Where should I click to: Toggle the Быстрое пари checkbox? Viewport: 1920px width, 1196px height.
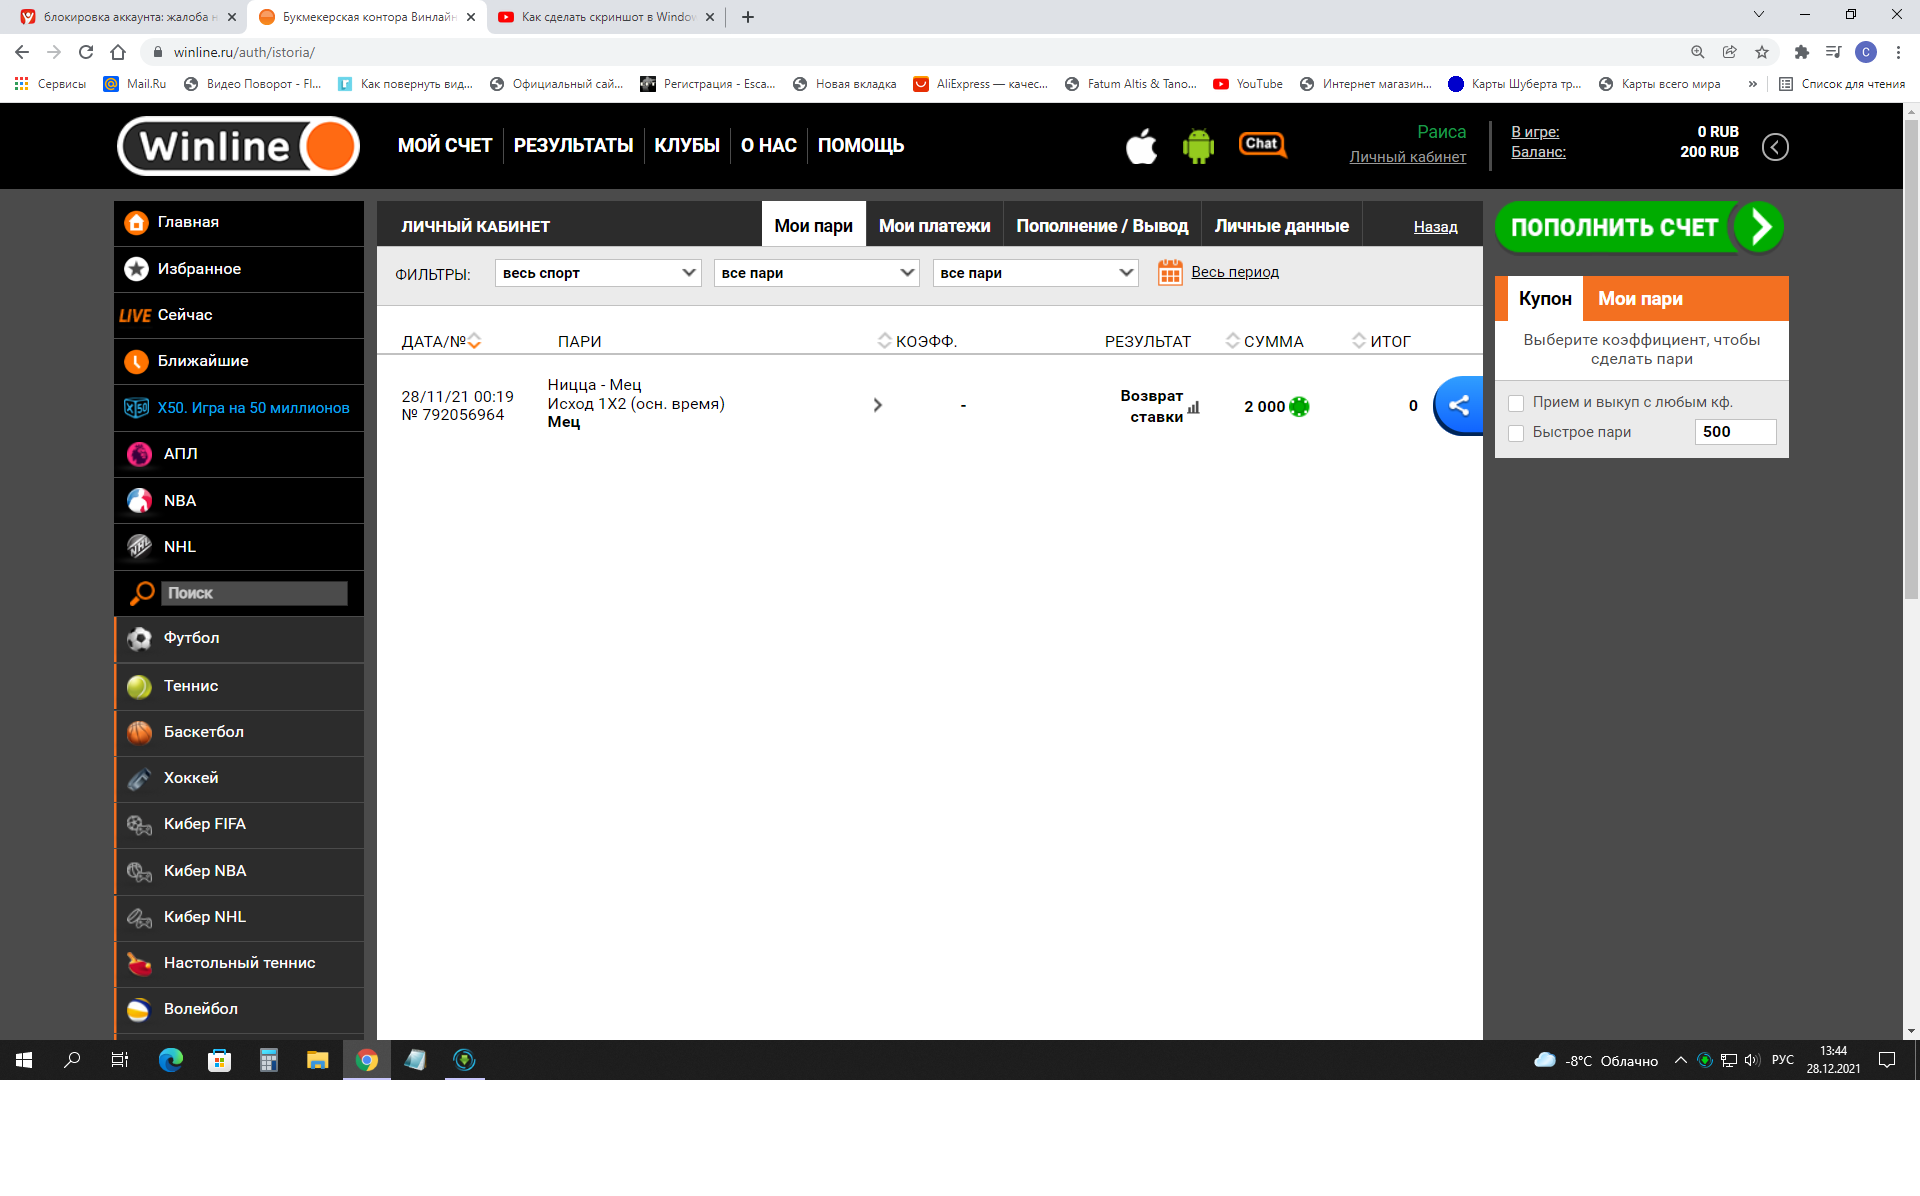click(x=1516, y=433)
